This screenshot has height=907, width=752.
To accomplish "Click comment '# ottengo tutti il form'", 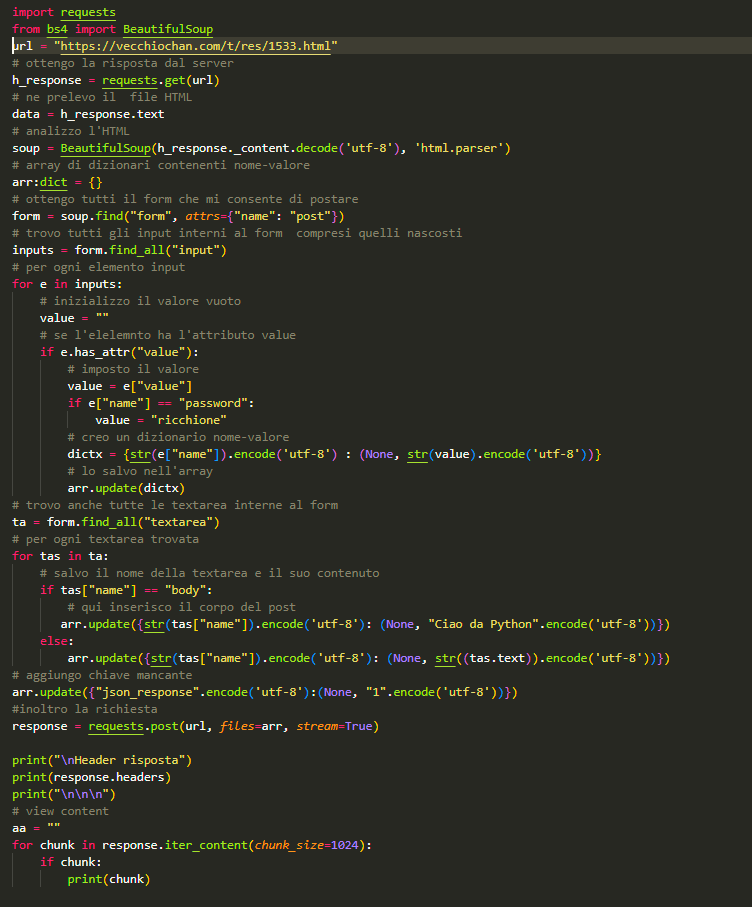I will point(185,199).
